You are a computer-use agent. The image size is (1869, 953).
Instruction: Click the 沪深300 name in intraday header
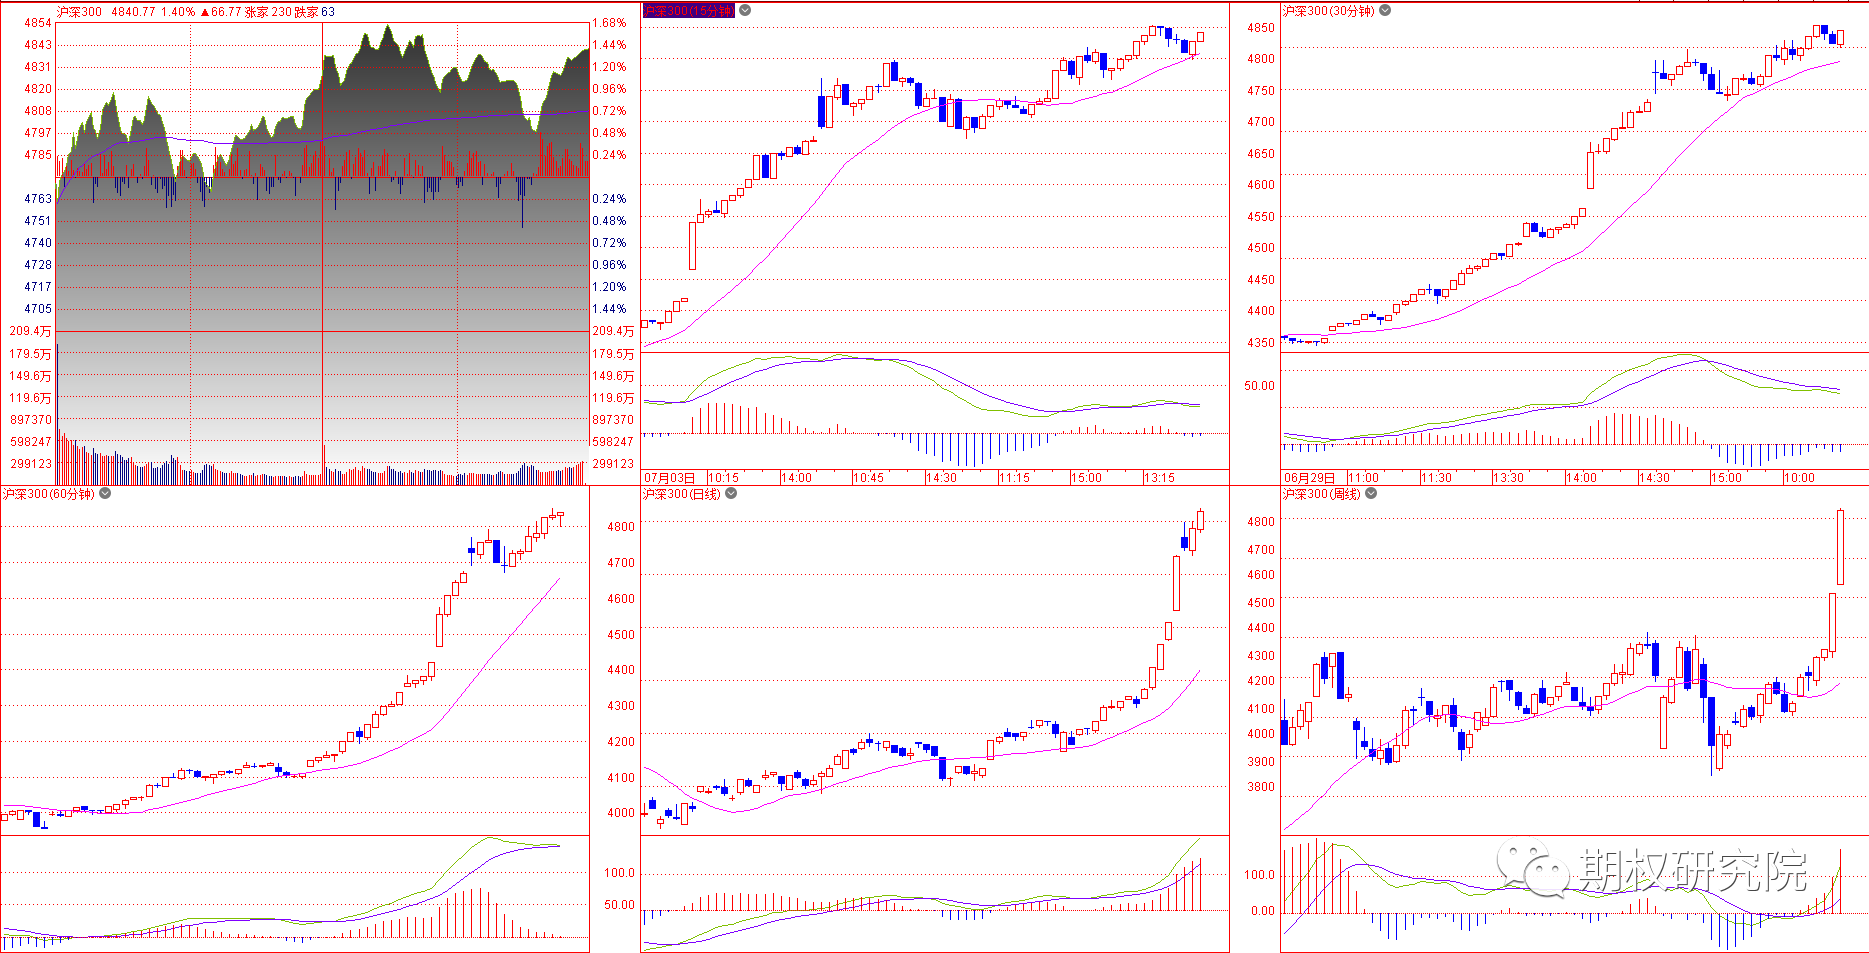79,12
